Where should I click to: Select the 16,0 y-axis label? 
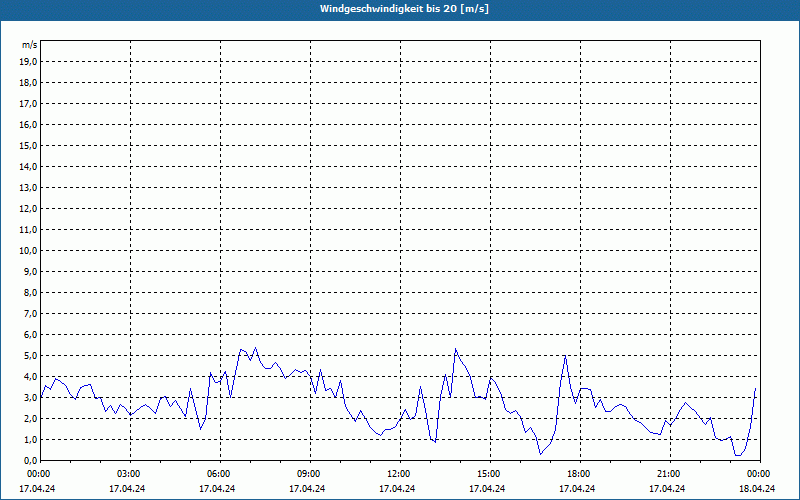(28, 124)
